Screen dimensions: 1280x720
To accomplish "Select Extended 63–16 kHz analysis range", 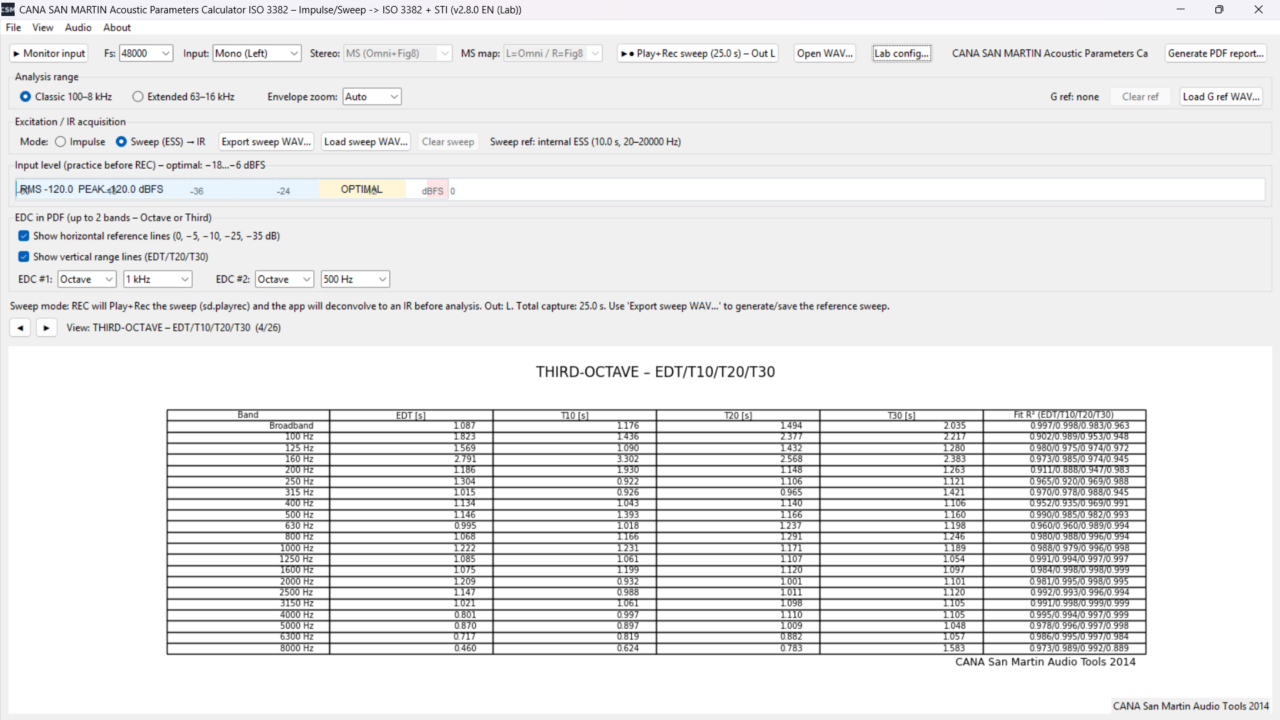I will pyautogui.click(x=138, y=97).
